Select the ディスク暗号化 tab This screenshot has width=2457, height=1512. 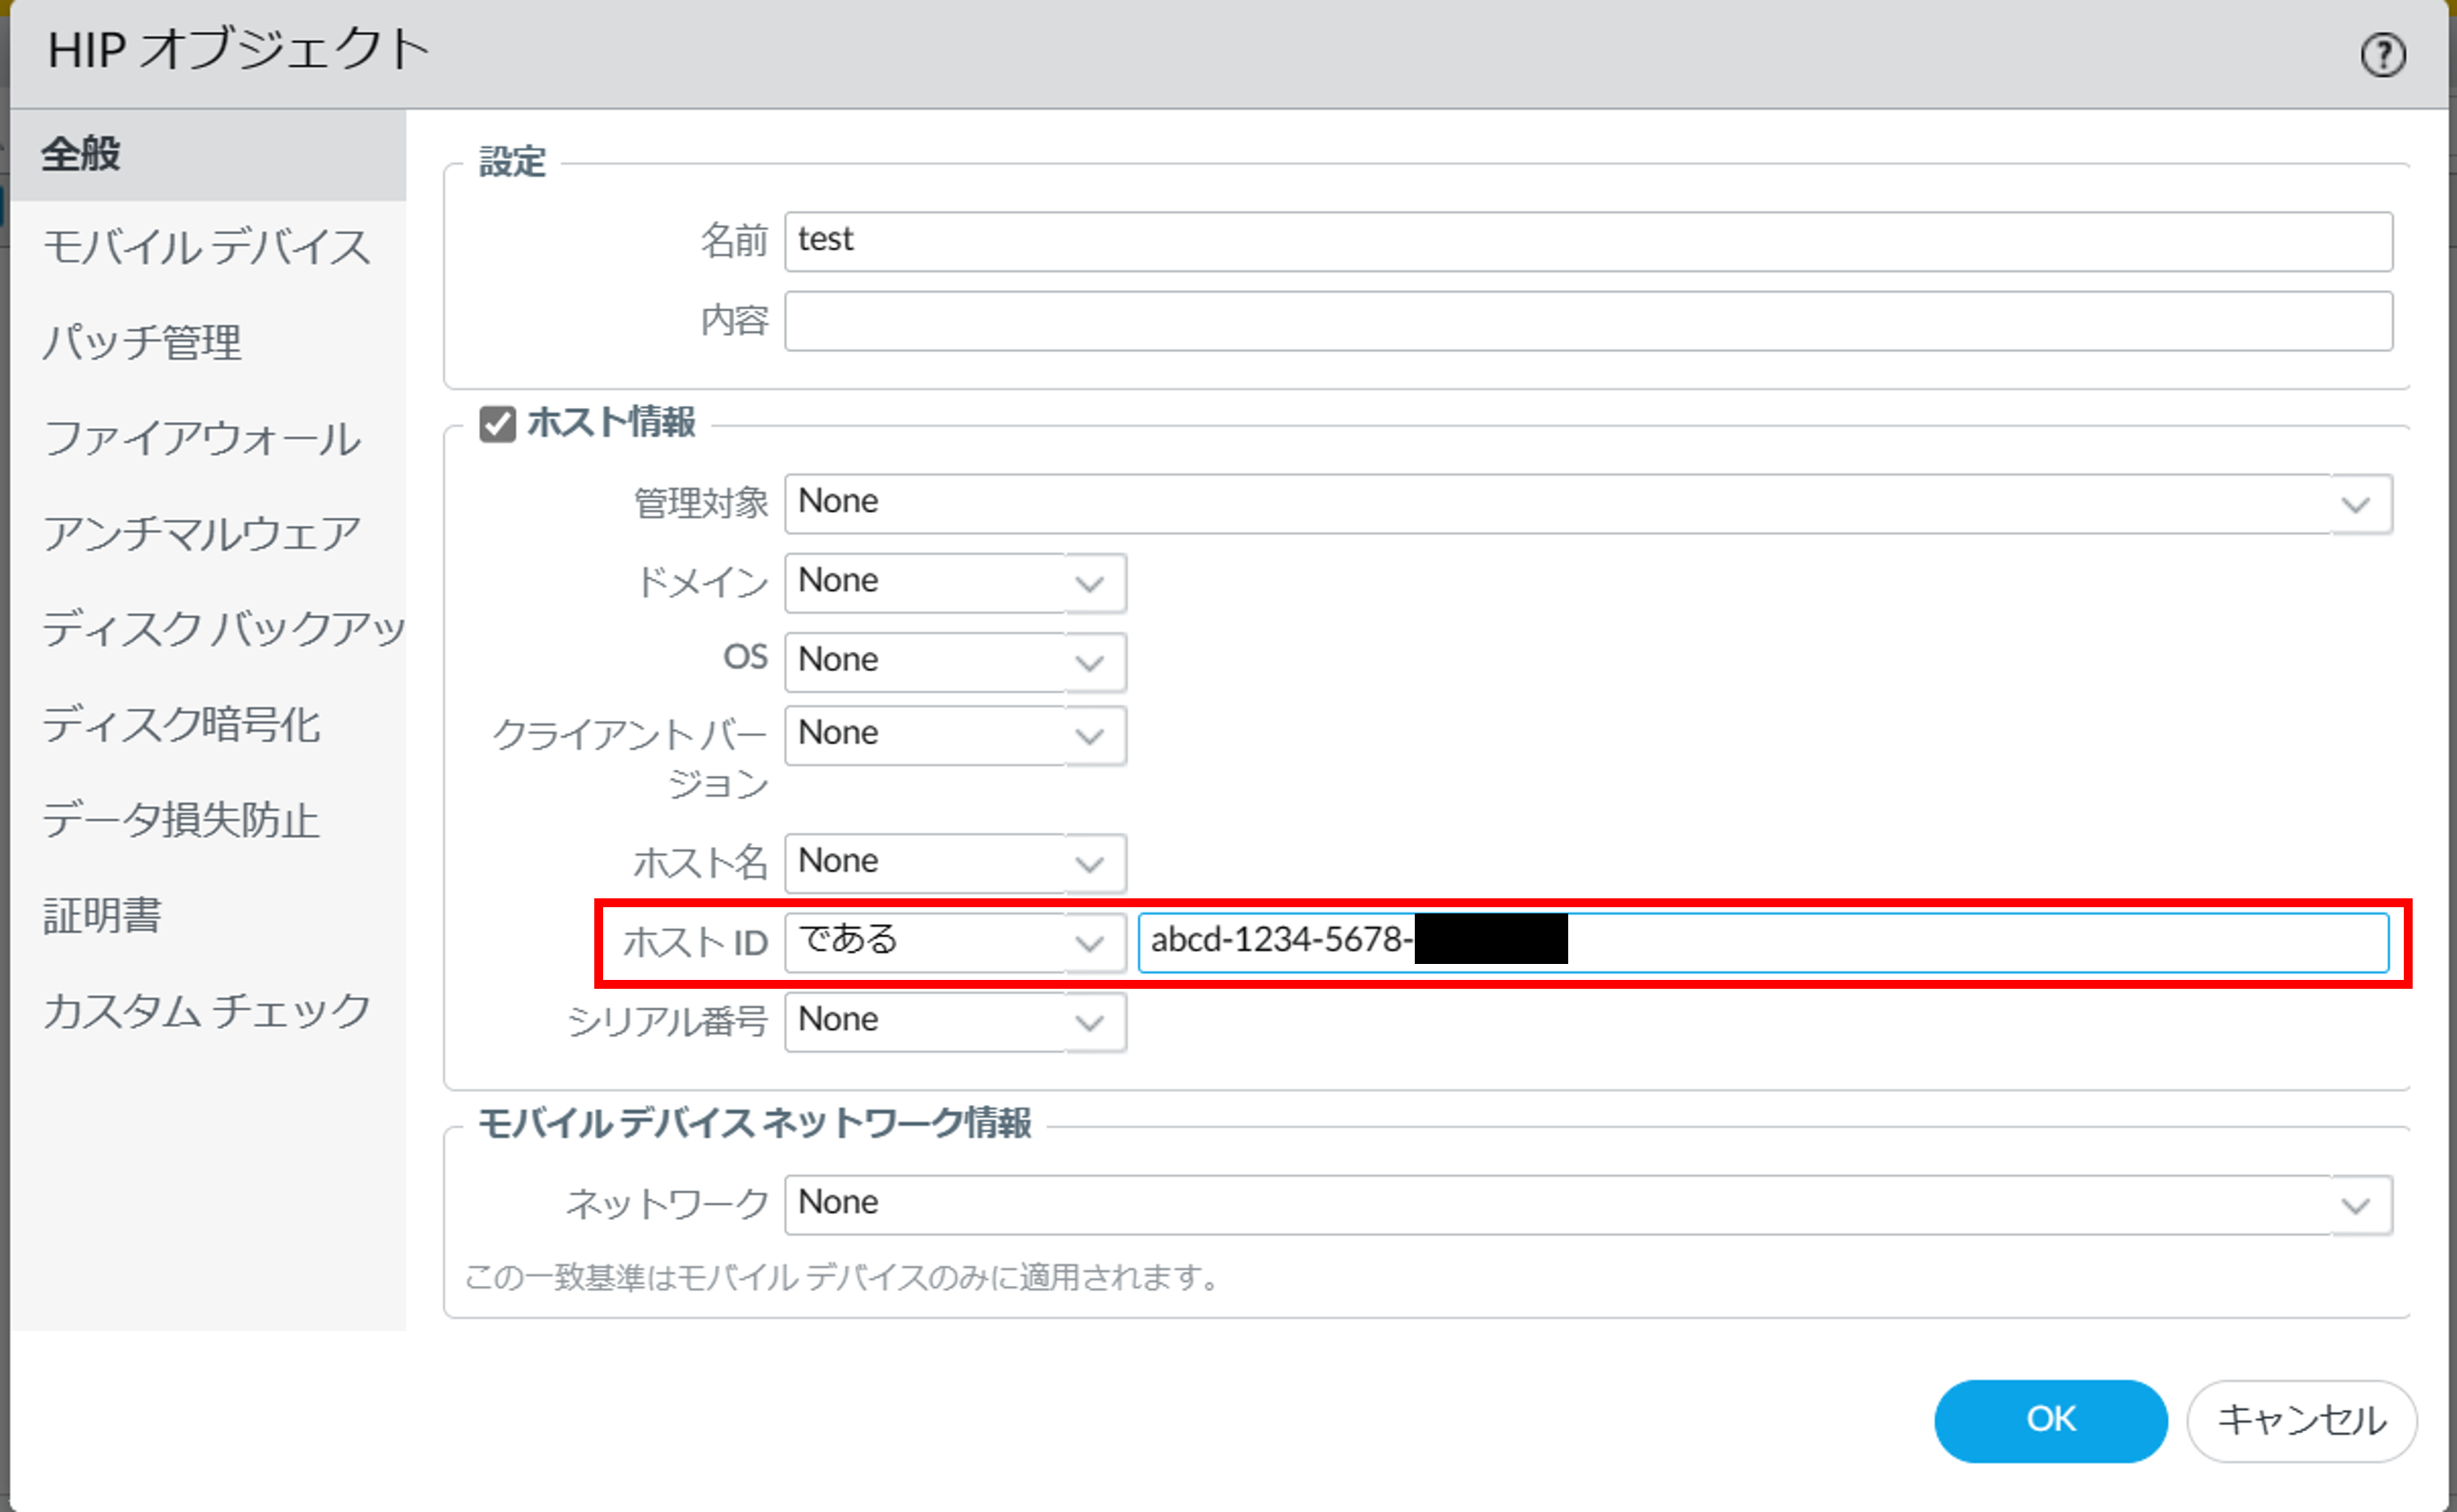pos(181,724)
